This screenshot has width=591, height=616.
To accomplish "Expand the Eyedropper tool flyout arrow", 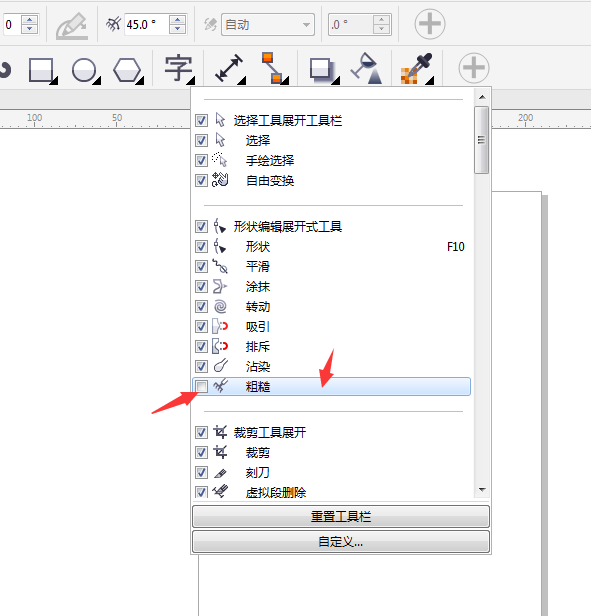I will tap(430, 81).
